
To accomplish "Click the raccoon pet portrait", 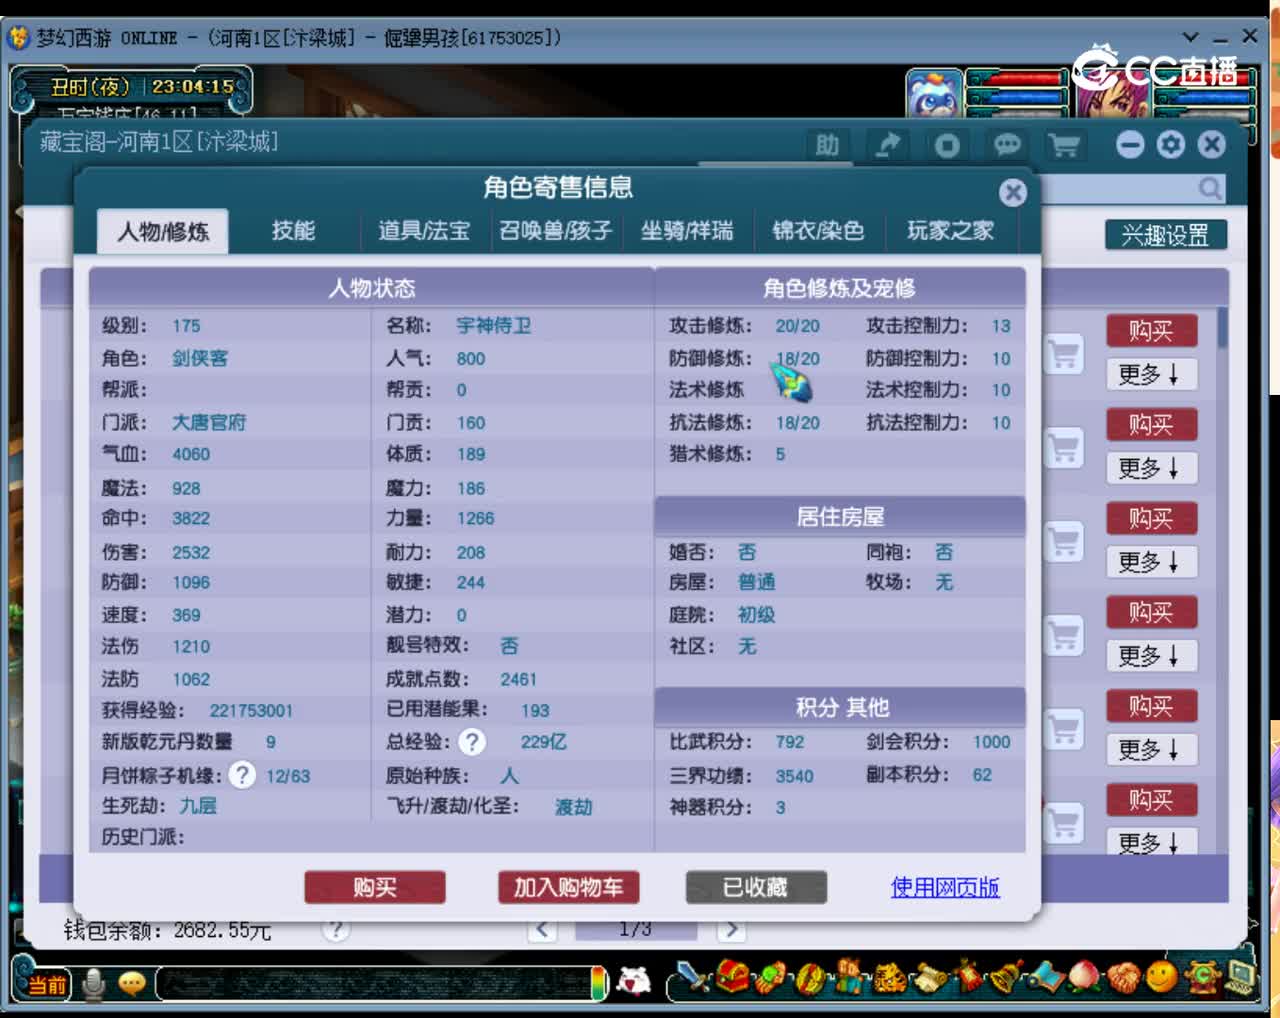I will click(934, 93).
